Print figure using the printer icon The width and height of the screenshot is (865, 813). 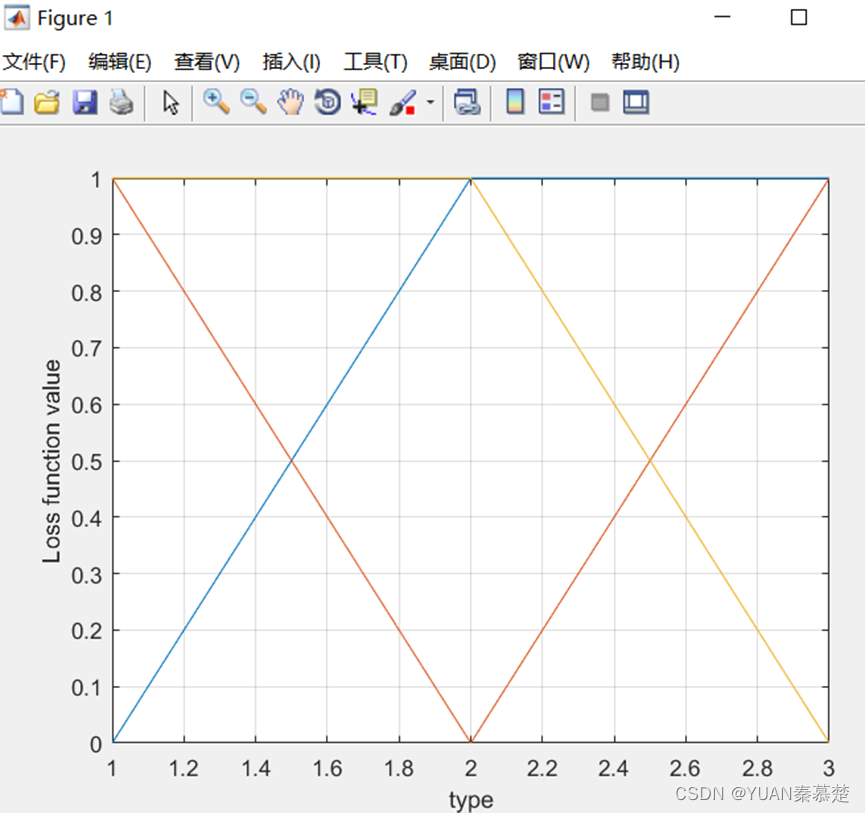click(121, 103)
